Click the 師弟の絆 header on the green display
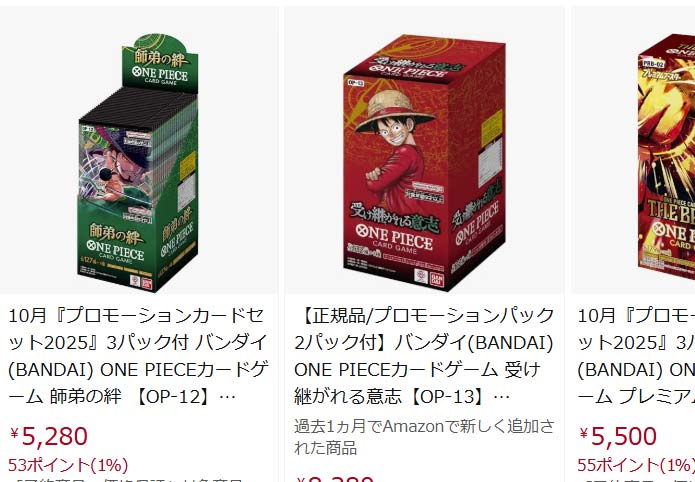Screen dimensions: 695x482 point(160,59)
